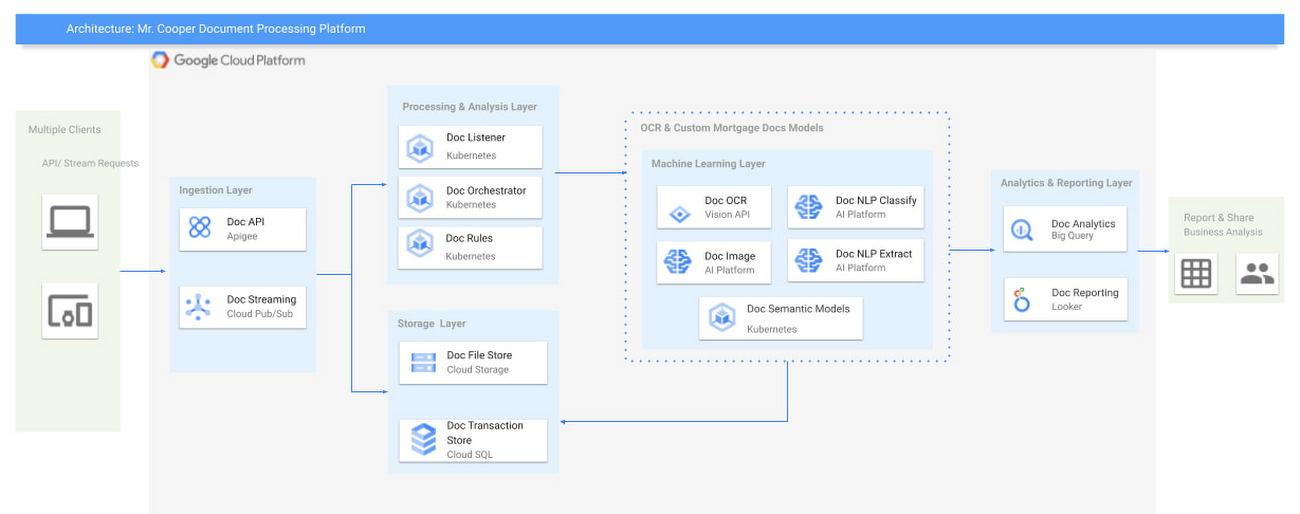Click the Doc Semantic Models Kubernetes icon
The width and height of the screenshot is (1300, 514).
coord(721,318)
